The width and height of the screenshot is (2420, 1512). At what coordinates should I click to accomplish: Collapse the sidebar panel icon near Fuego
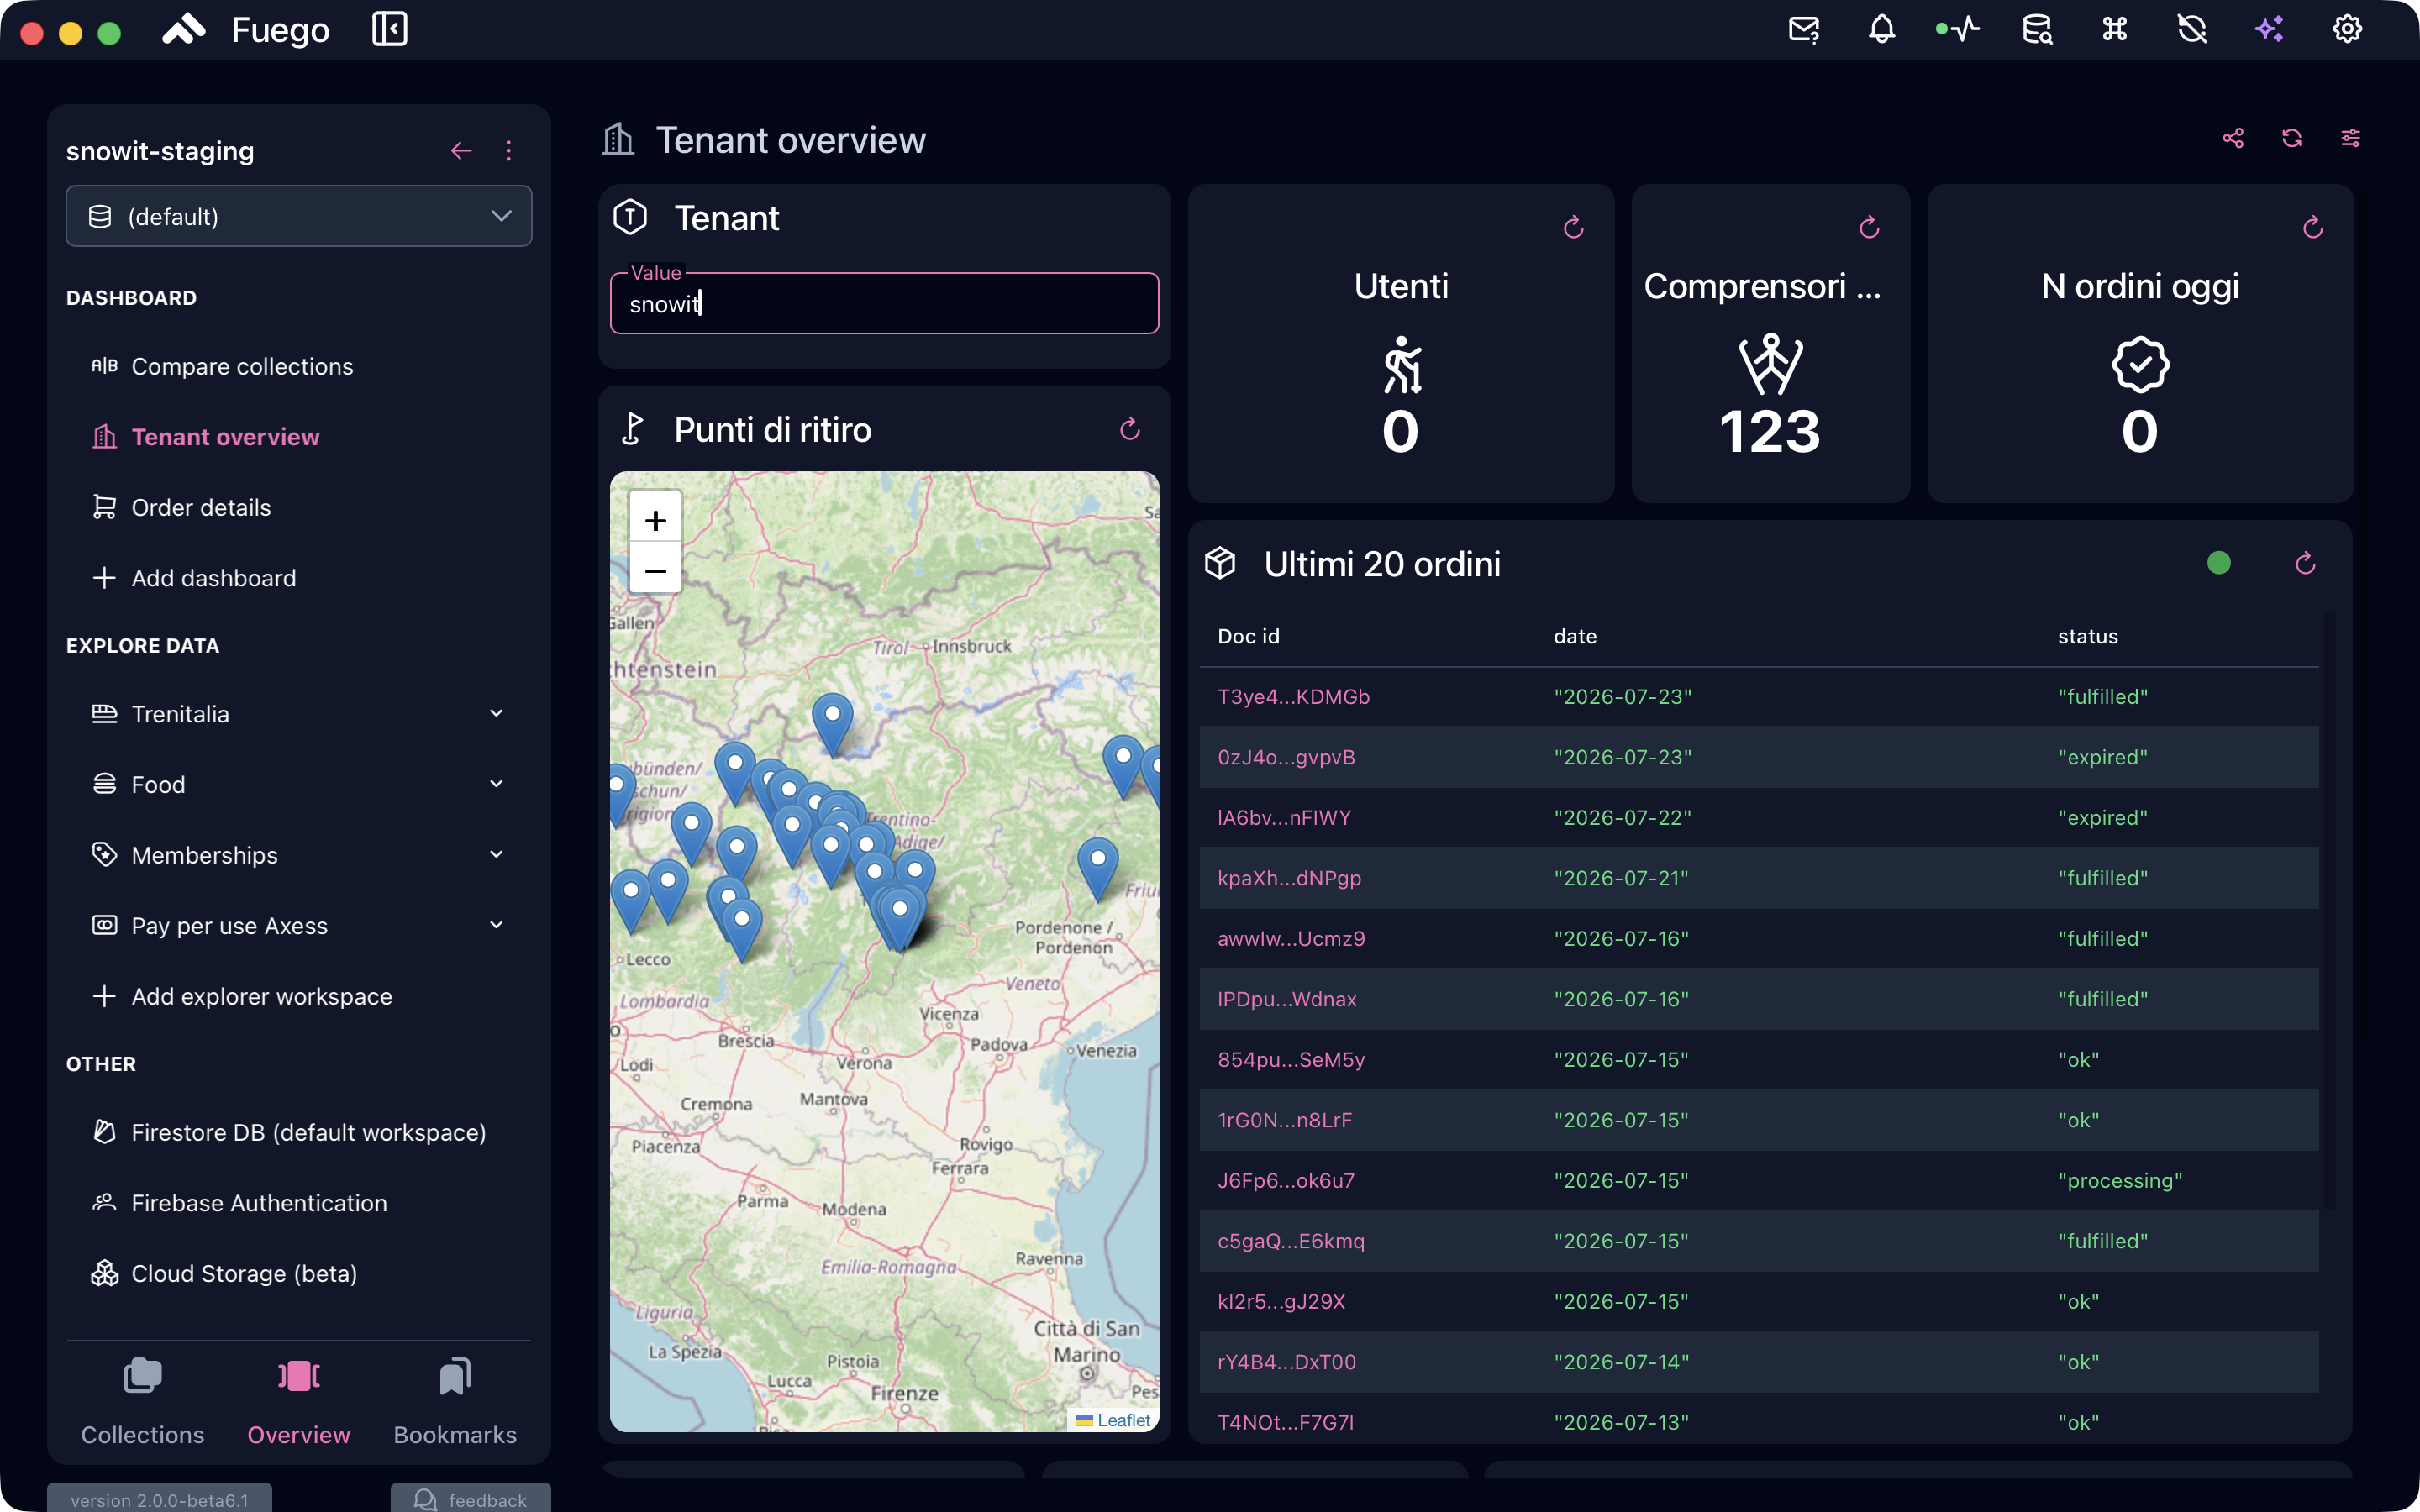coord(389,29)
